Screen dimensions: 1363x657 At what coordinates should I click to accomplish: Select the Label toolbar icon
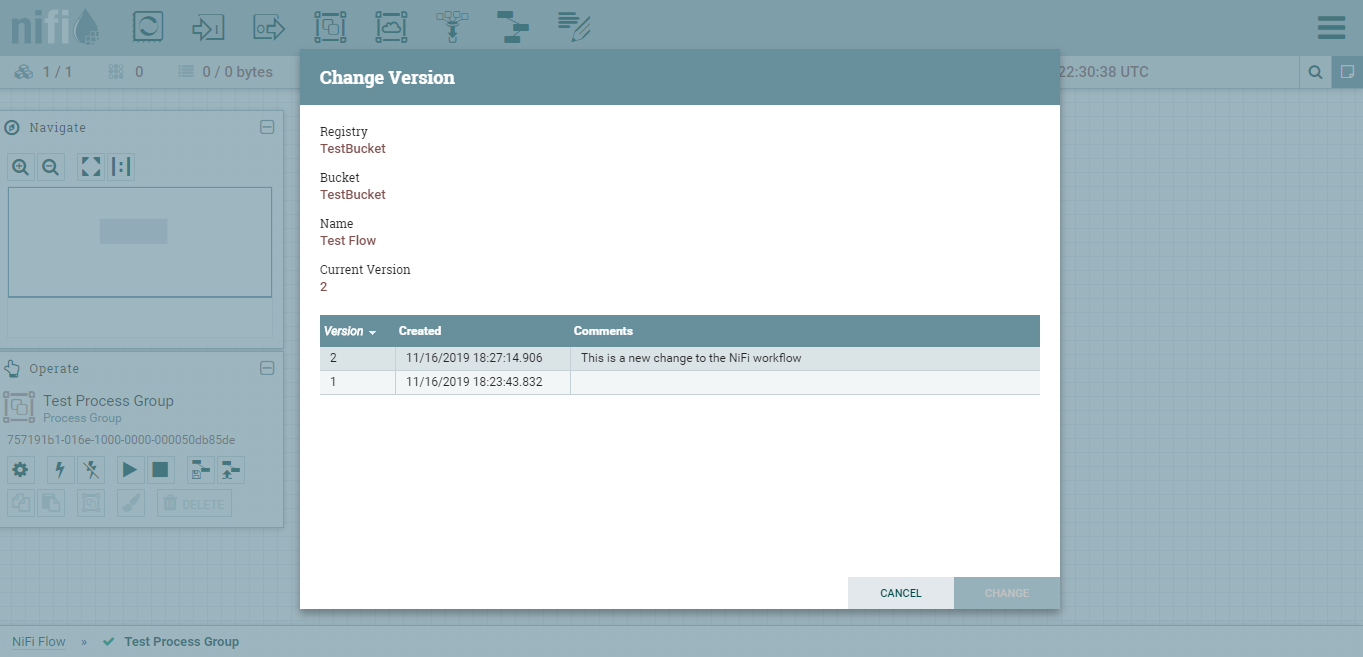point(574,27)
